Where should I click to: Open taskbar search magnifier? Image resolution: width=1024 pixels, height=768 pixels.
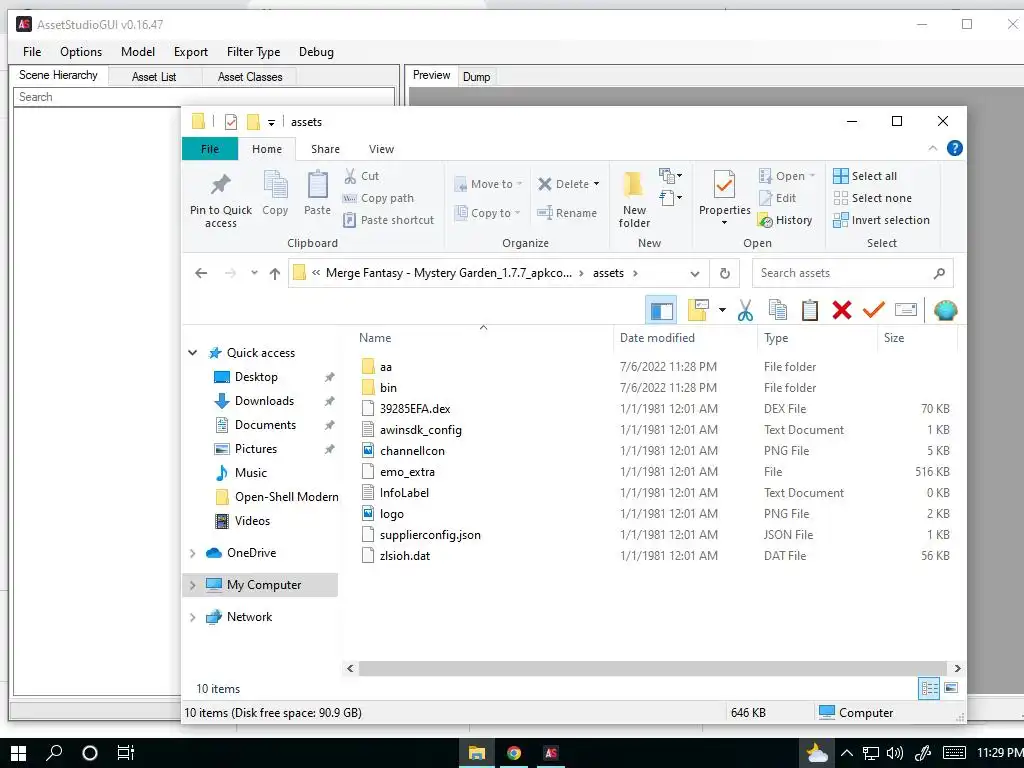[54, 753]
